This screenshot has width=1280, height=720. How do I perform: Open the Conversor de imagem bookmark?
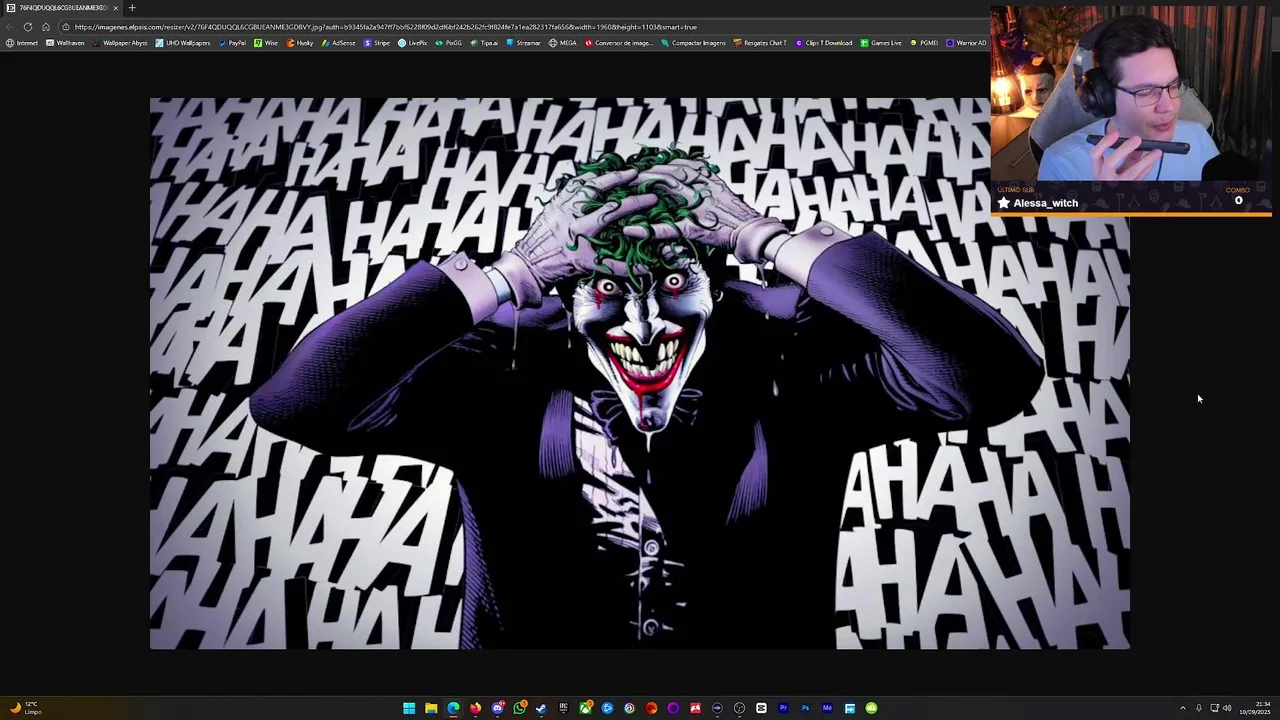(x=618, y=43)
